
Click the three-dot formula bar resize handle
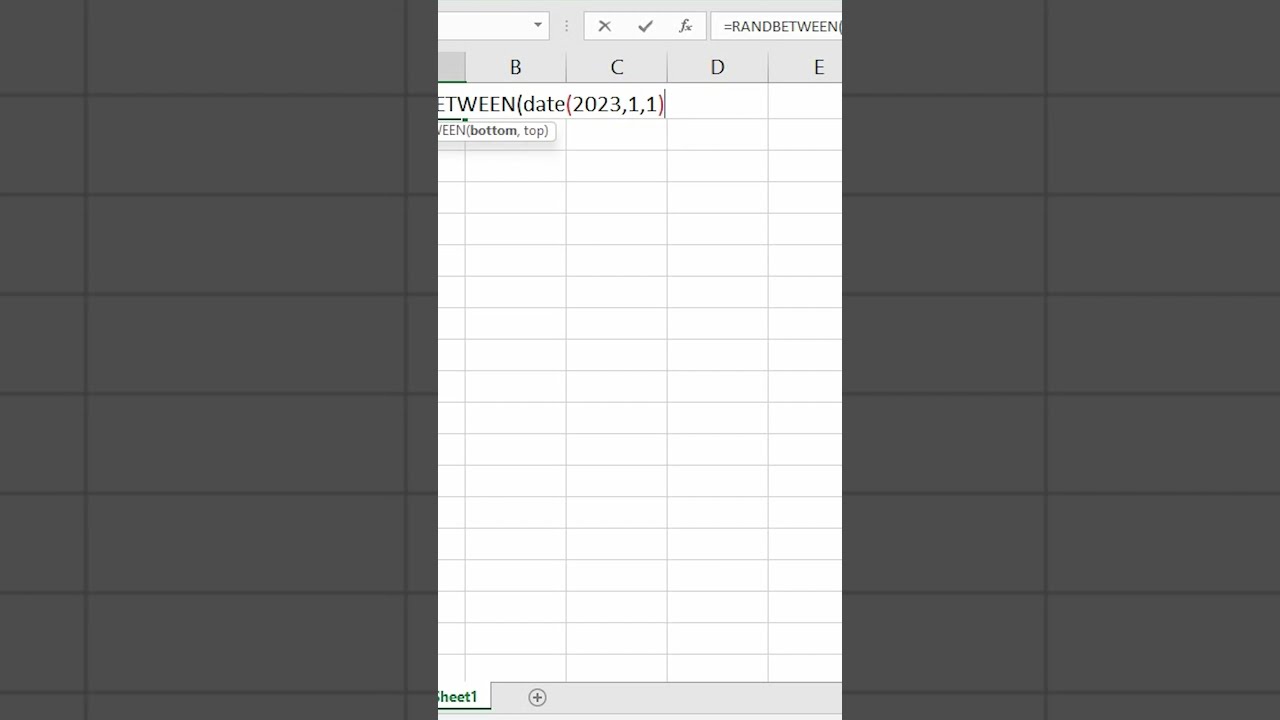(x=567, y=26)
